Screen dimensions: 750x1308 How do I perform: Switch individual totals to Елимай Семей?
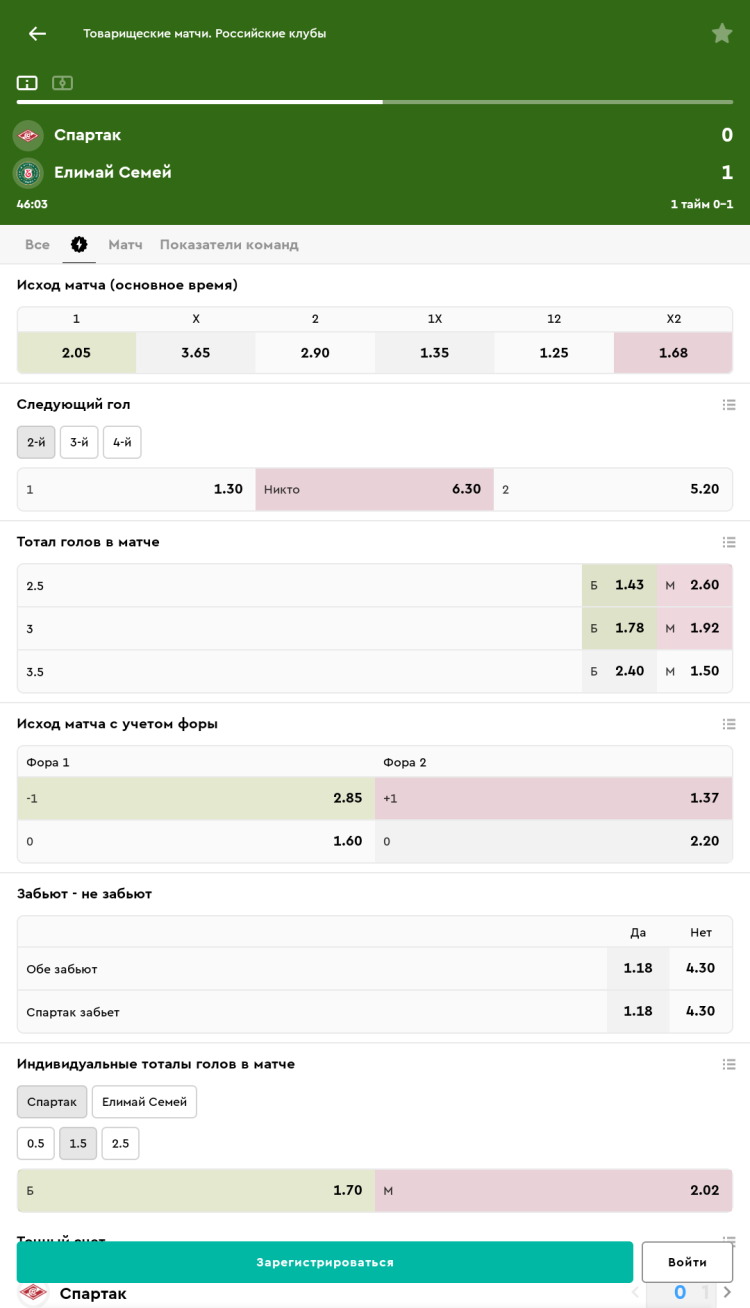[x=144, y=1102]
